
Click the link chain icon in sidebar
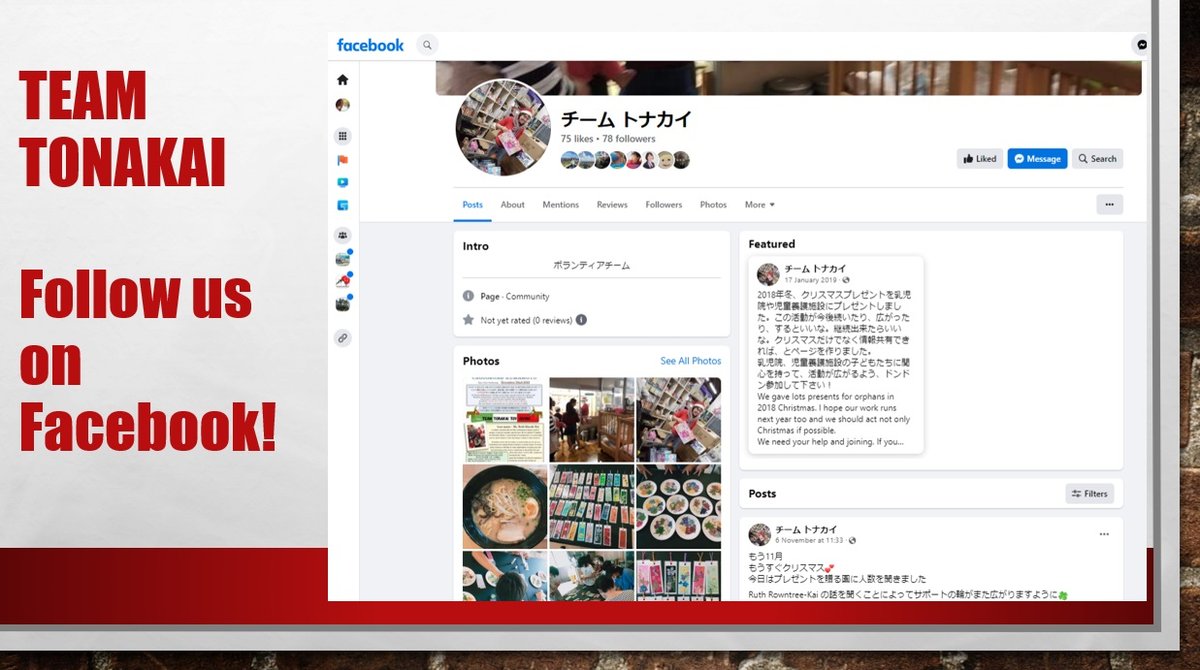(x=343, y=338)
